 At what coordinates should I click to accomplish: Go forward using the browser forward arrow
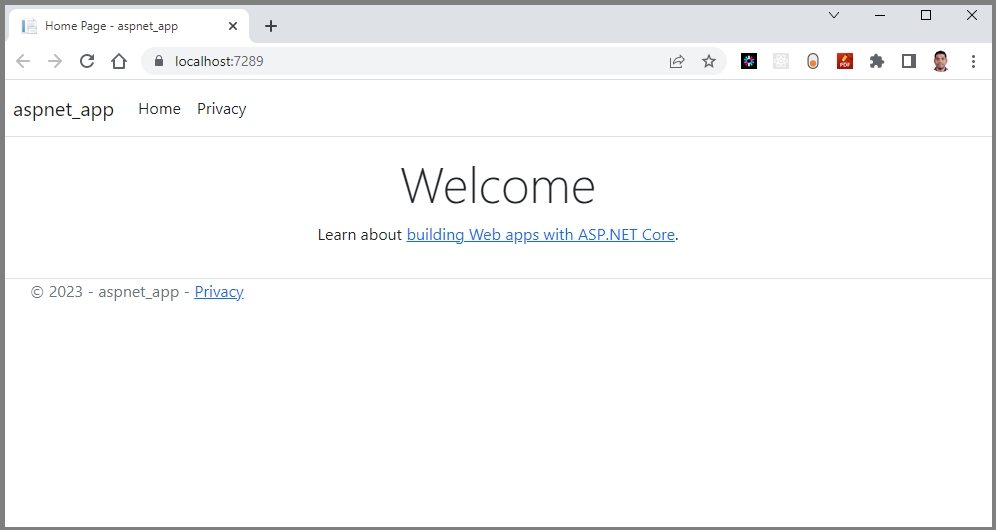coord(55,61)
